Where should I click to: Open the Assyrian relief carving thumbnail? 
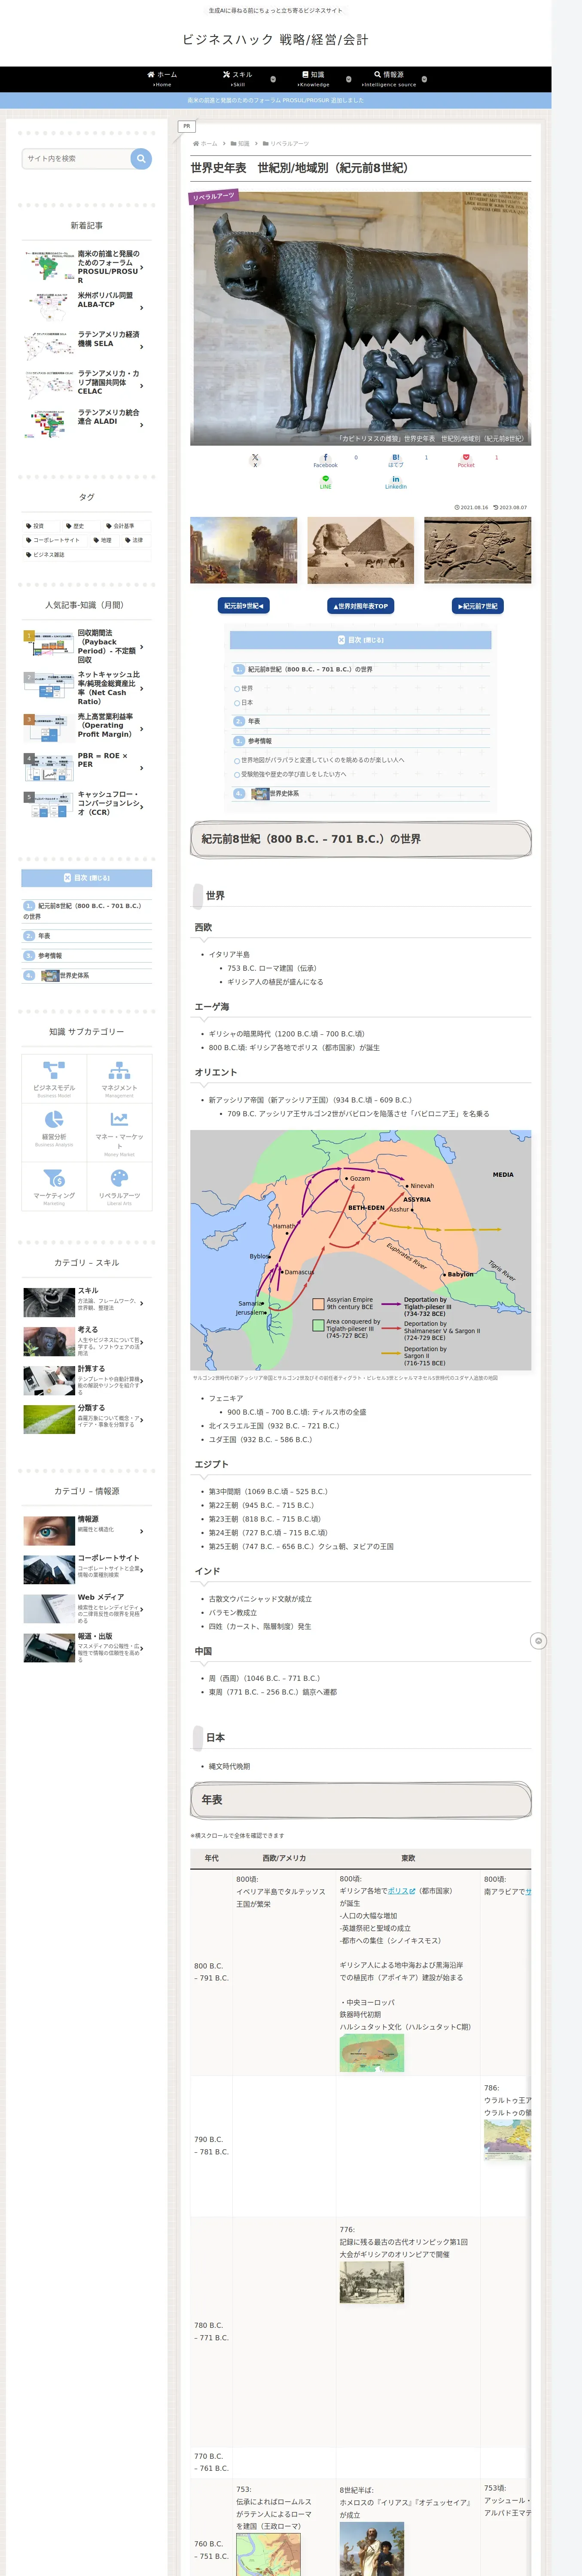[x=478, y=550]
